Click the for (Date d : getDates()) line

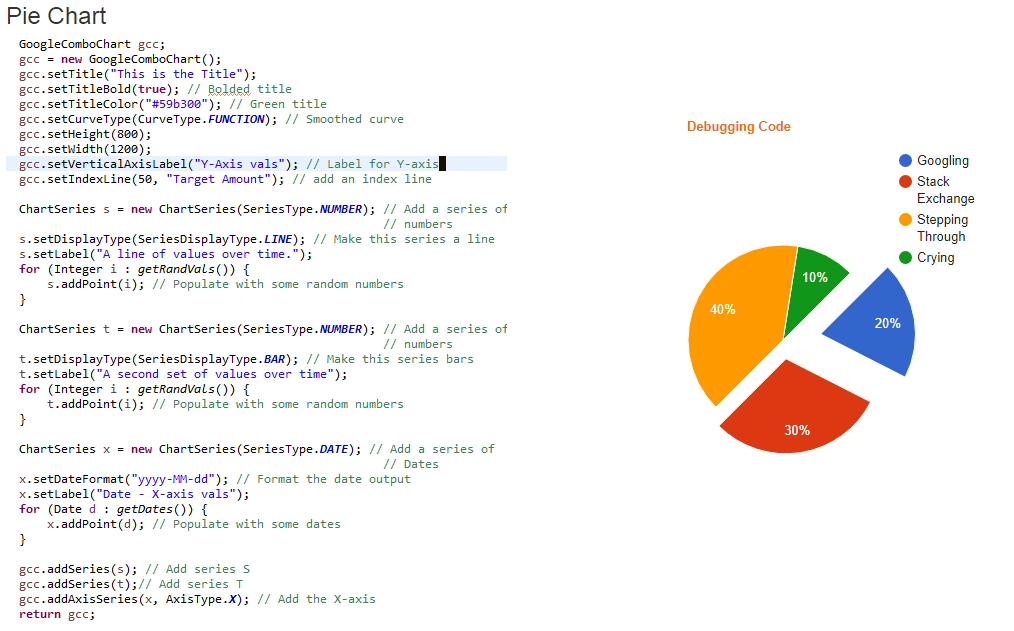click(113, 509)
